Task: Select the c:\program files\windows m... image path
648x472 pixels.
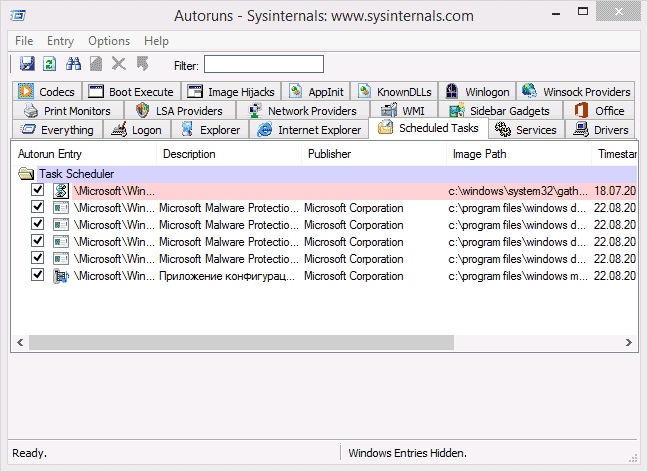Action: pyautogui.click(x=518, y=276)
